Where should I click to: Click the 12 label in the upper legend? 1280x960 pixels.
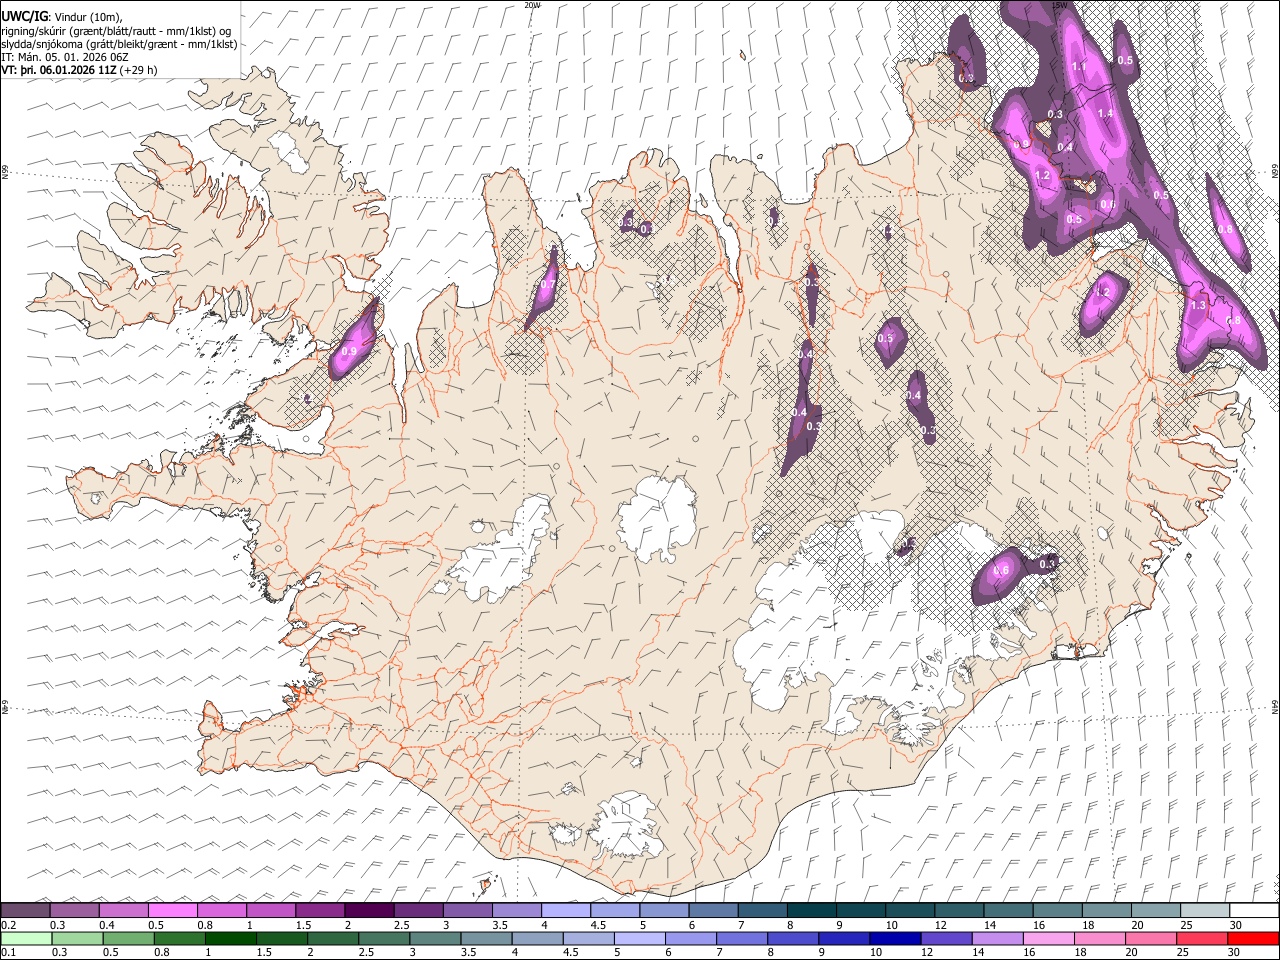pos(939,925)
